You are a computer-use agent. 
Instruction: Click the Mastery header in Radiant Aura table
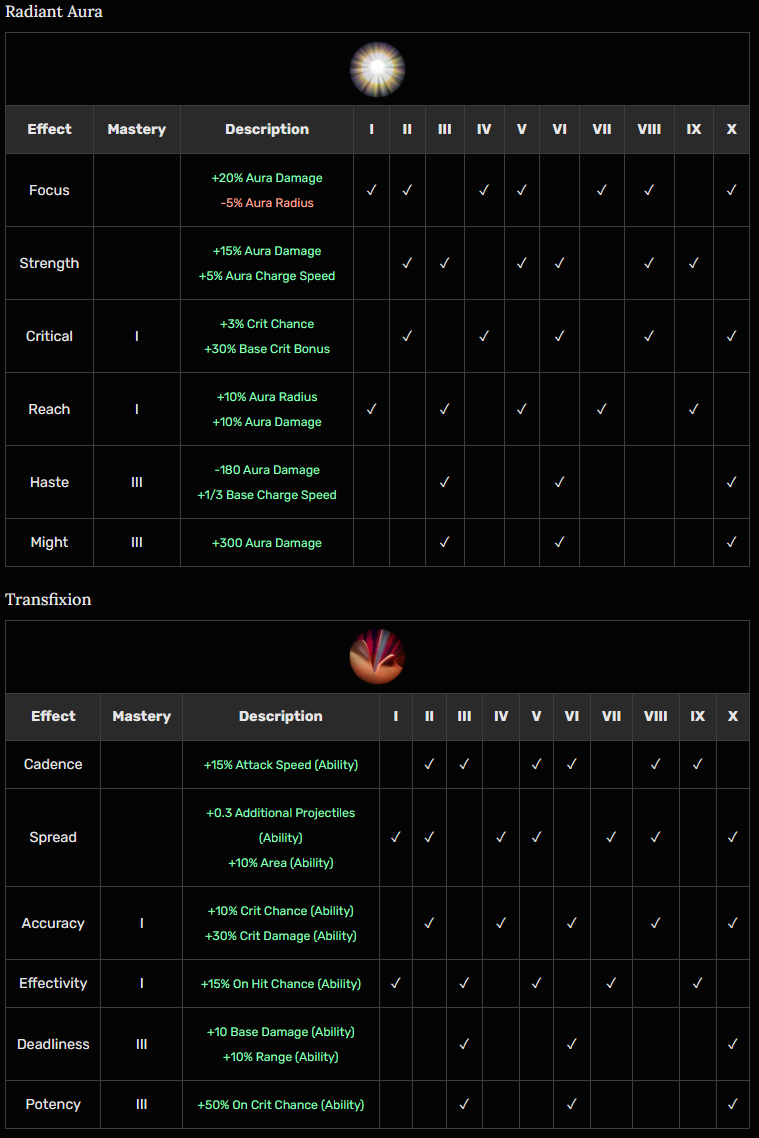pyautogui.click(x=137, y=129)
